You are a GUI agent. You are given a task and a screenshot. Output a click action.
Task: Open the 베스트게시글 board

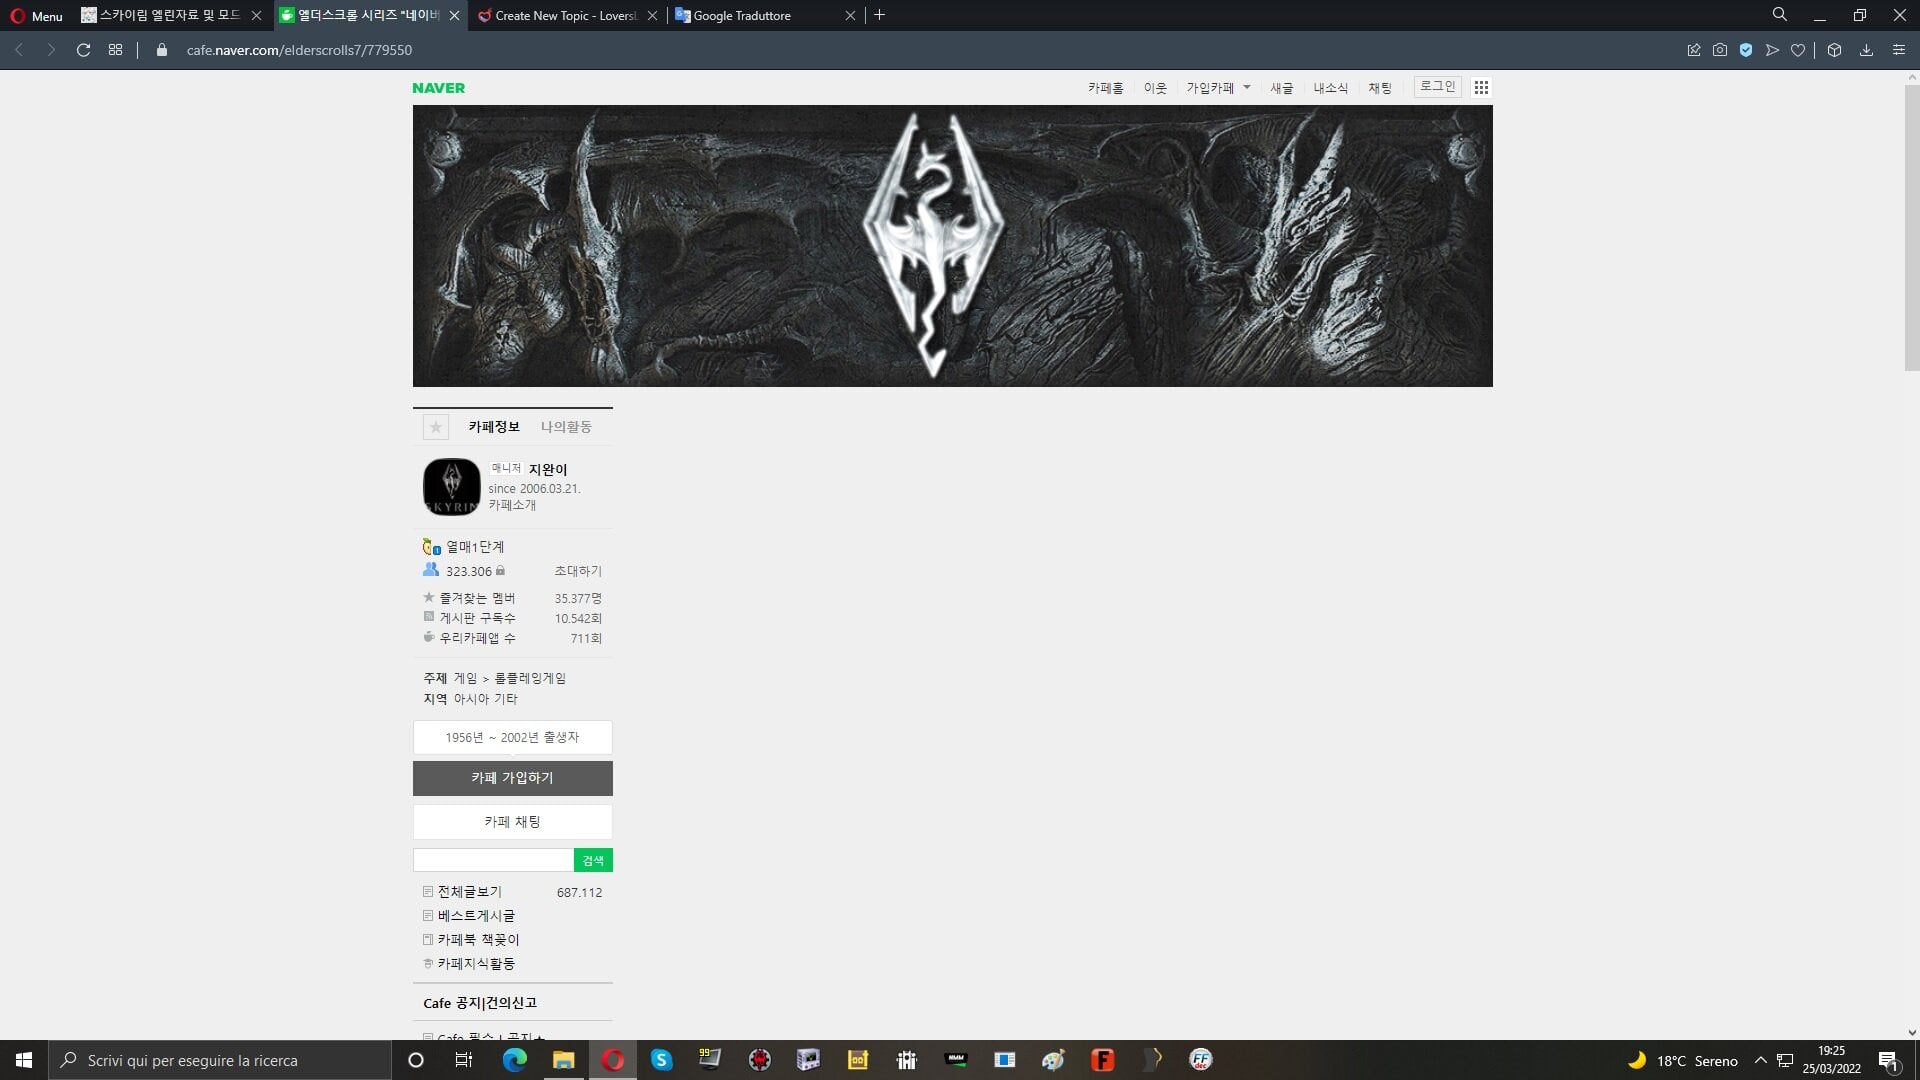pos(476,916)
